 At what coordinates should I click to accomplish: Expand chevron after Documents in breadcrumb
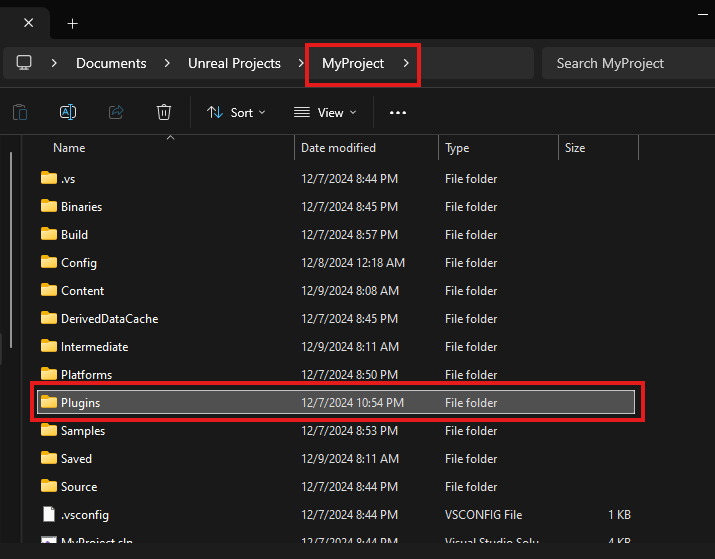click(167, 63)
